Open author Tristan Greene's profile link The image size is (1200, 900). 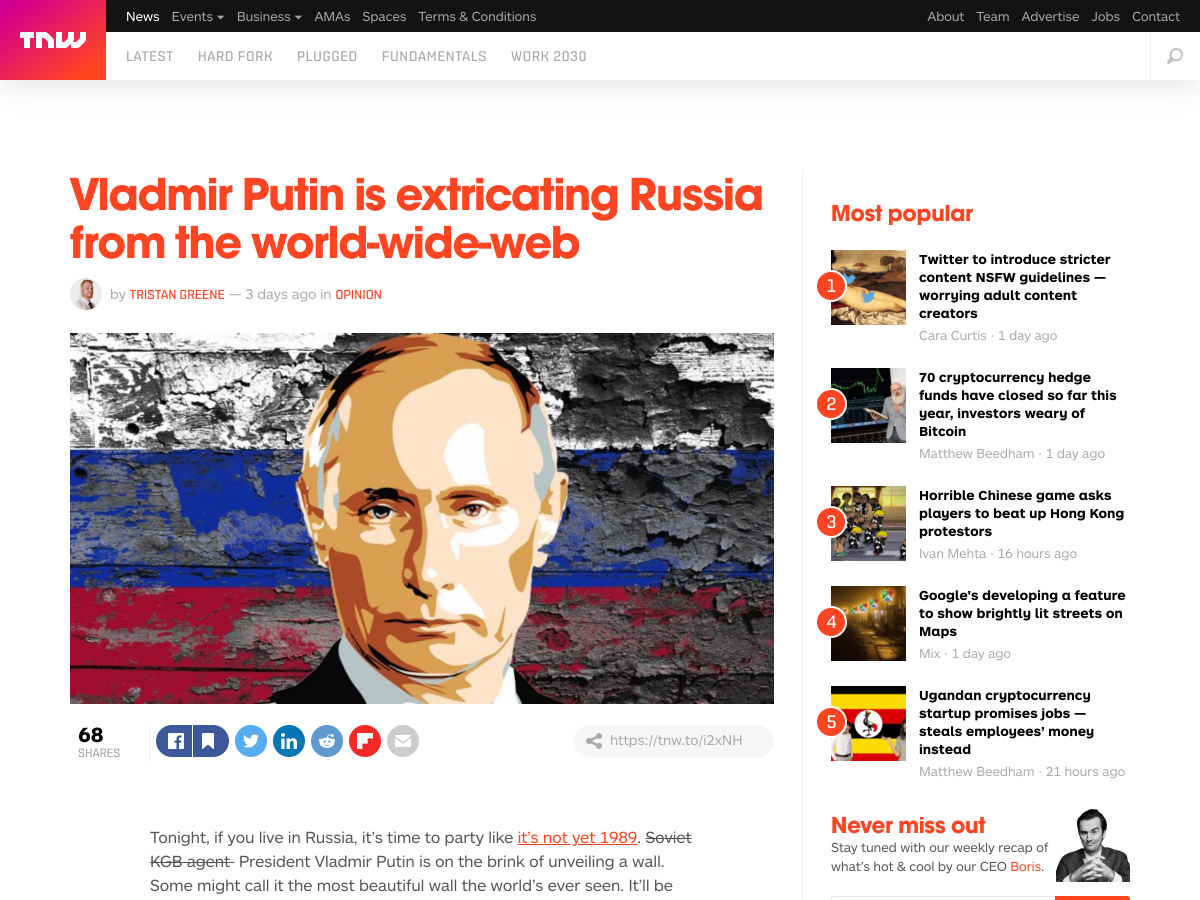(x=177, y=295)
